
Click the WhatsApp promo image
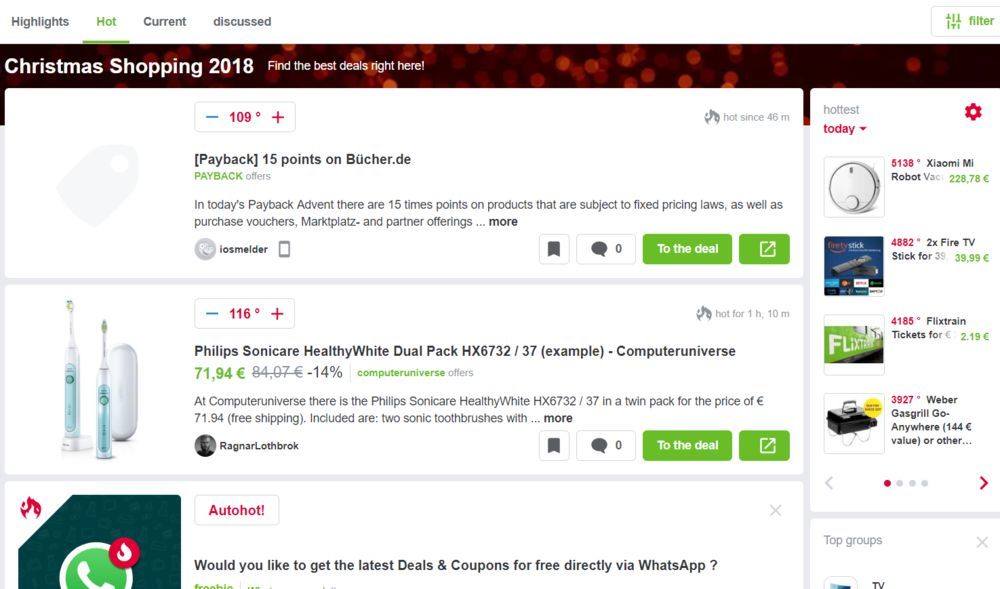point(99,542)
